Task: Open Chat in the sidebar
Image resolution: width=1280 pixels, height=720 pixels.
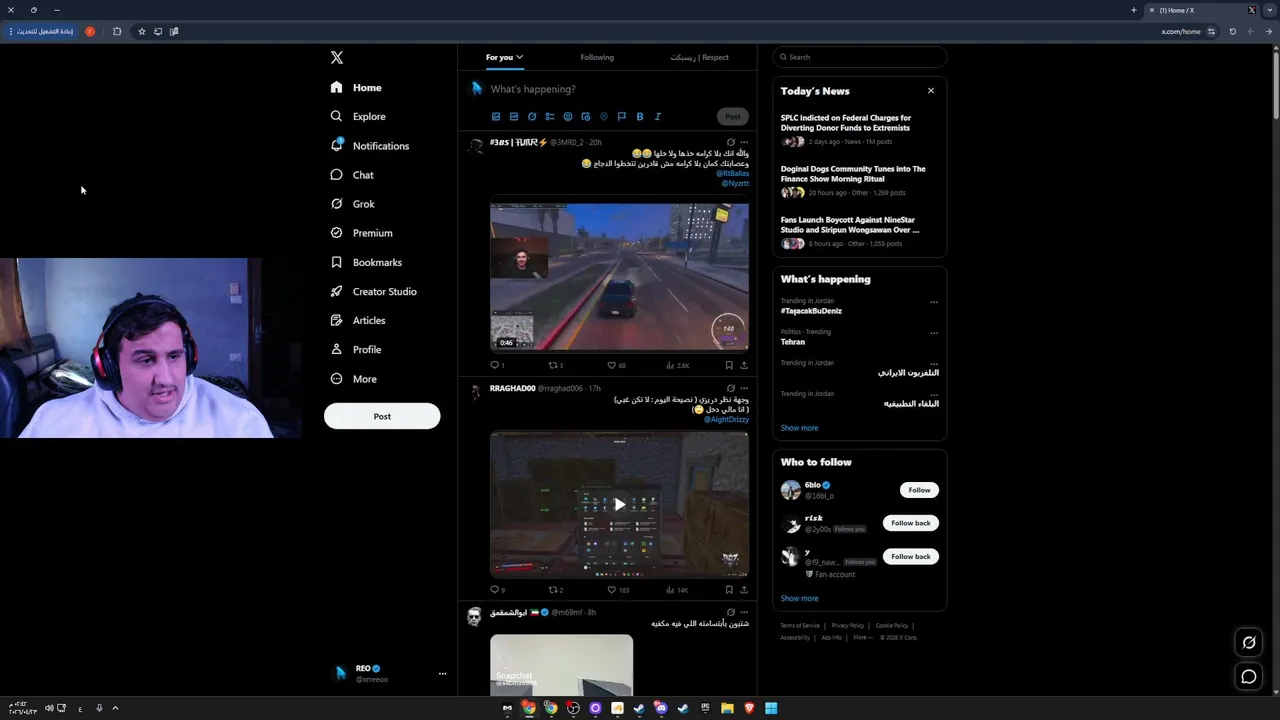Action: [x=352, y=175]
